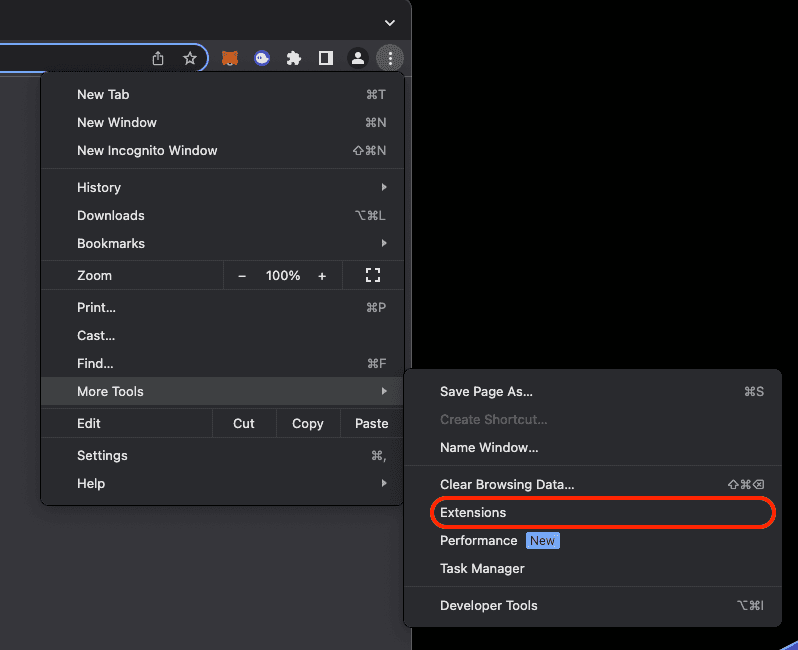Choose Cast... from the menu
Image resolution: width=798 pixels, height=650 pixels.
222,335
